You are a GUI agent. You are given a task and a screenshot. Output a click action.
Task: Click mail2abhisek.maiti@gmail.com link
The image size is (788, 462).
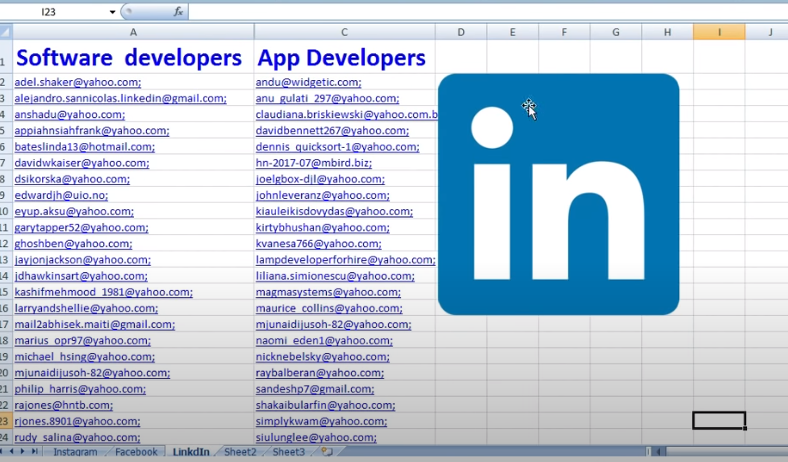(x=94, y=324)
